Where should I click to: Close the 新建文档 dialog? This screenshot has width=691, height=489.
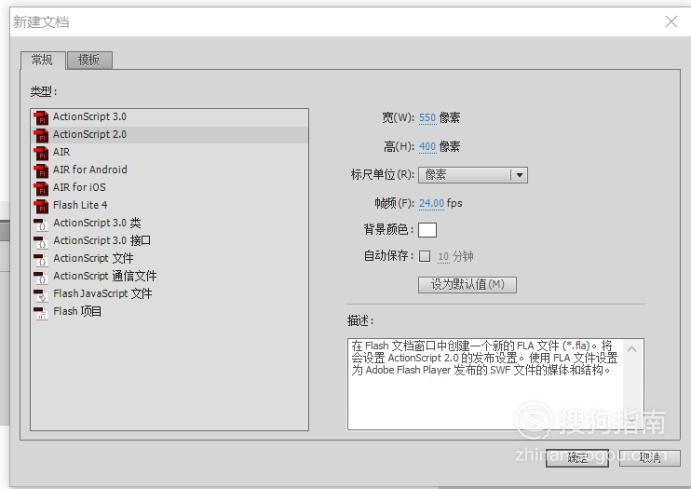(671, 22)
